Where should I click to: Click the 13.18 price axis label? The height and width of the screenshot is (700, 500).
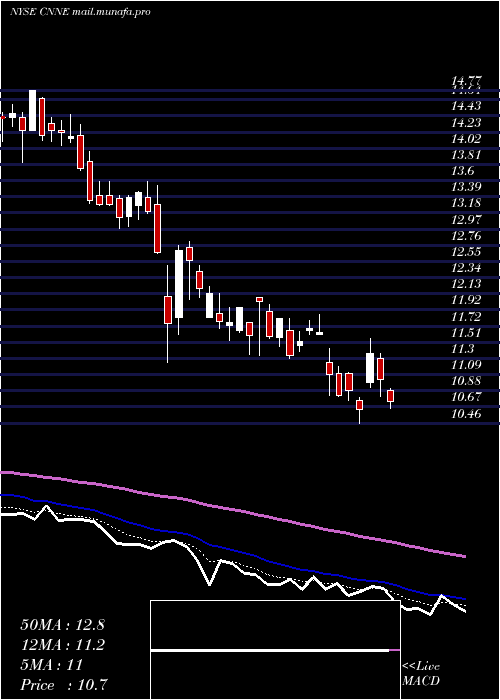pyautogui.click(x=466, y=203)
